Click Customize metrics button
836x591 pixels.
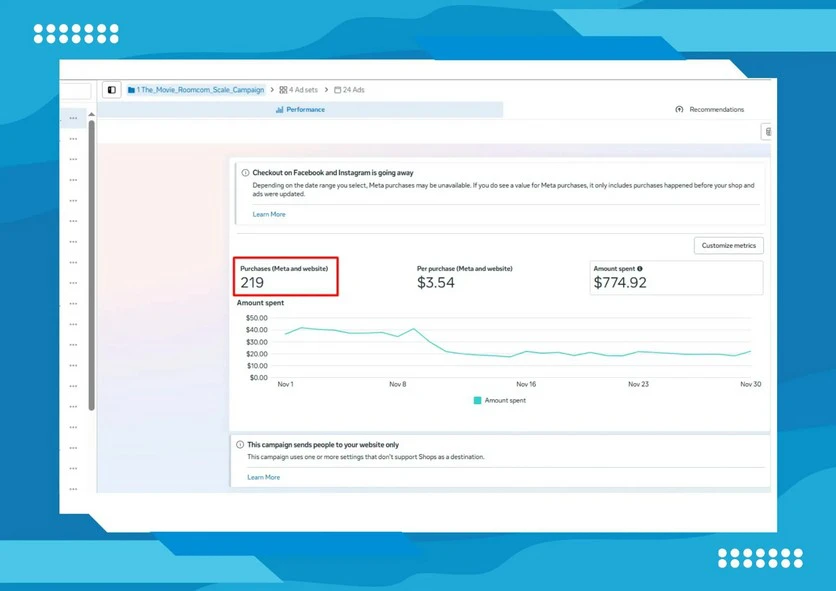tap(729, 245)
